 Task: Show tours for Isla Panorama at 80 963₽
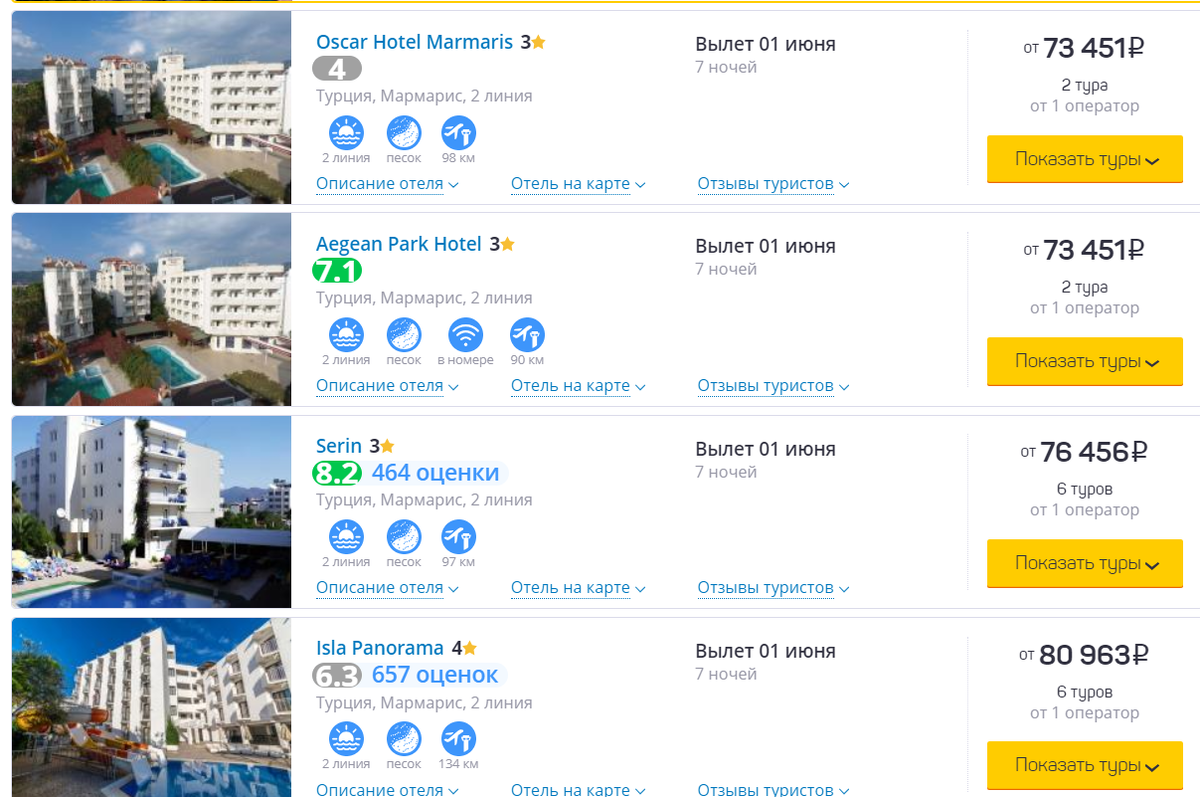click(x=1085, y=765)
